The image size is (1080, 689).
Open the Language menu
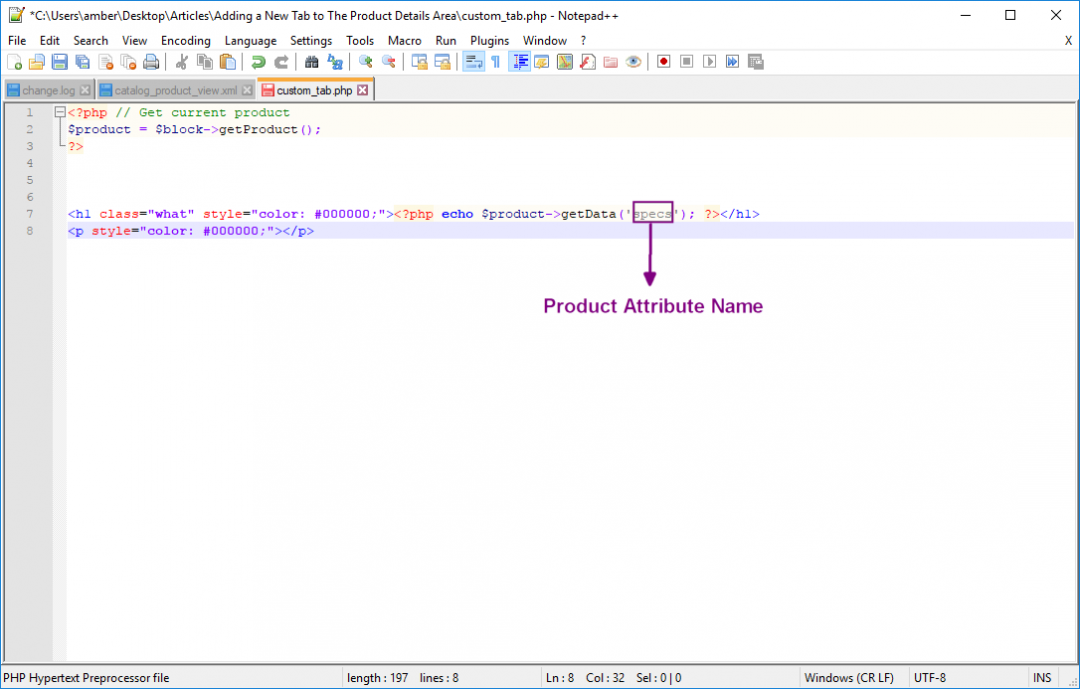pos(251,41)
